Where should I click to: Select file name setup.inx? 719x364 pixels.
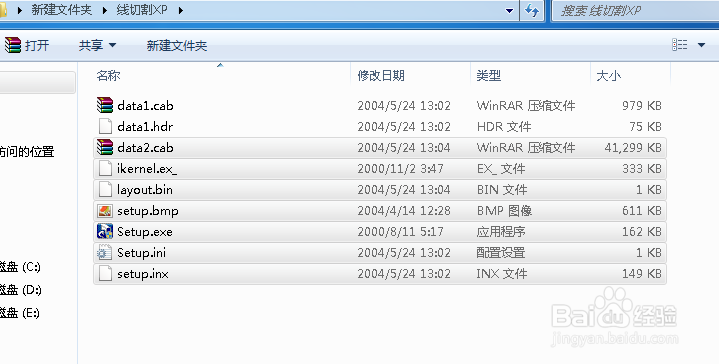[x=143, y=274]
